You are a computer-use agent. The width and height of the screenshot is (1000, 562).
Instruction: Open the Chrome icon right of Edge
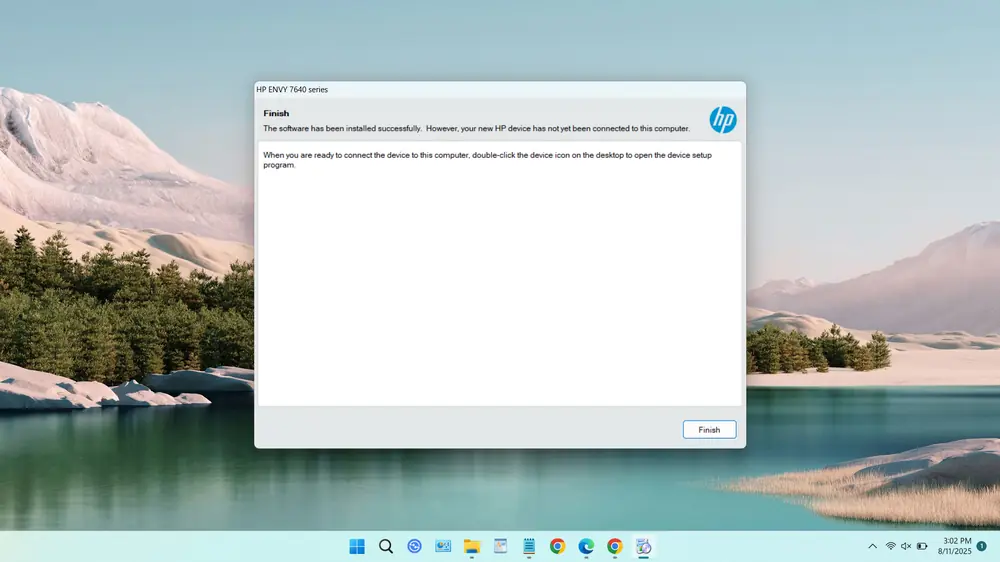point(615,546)
